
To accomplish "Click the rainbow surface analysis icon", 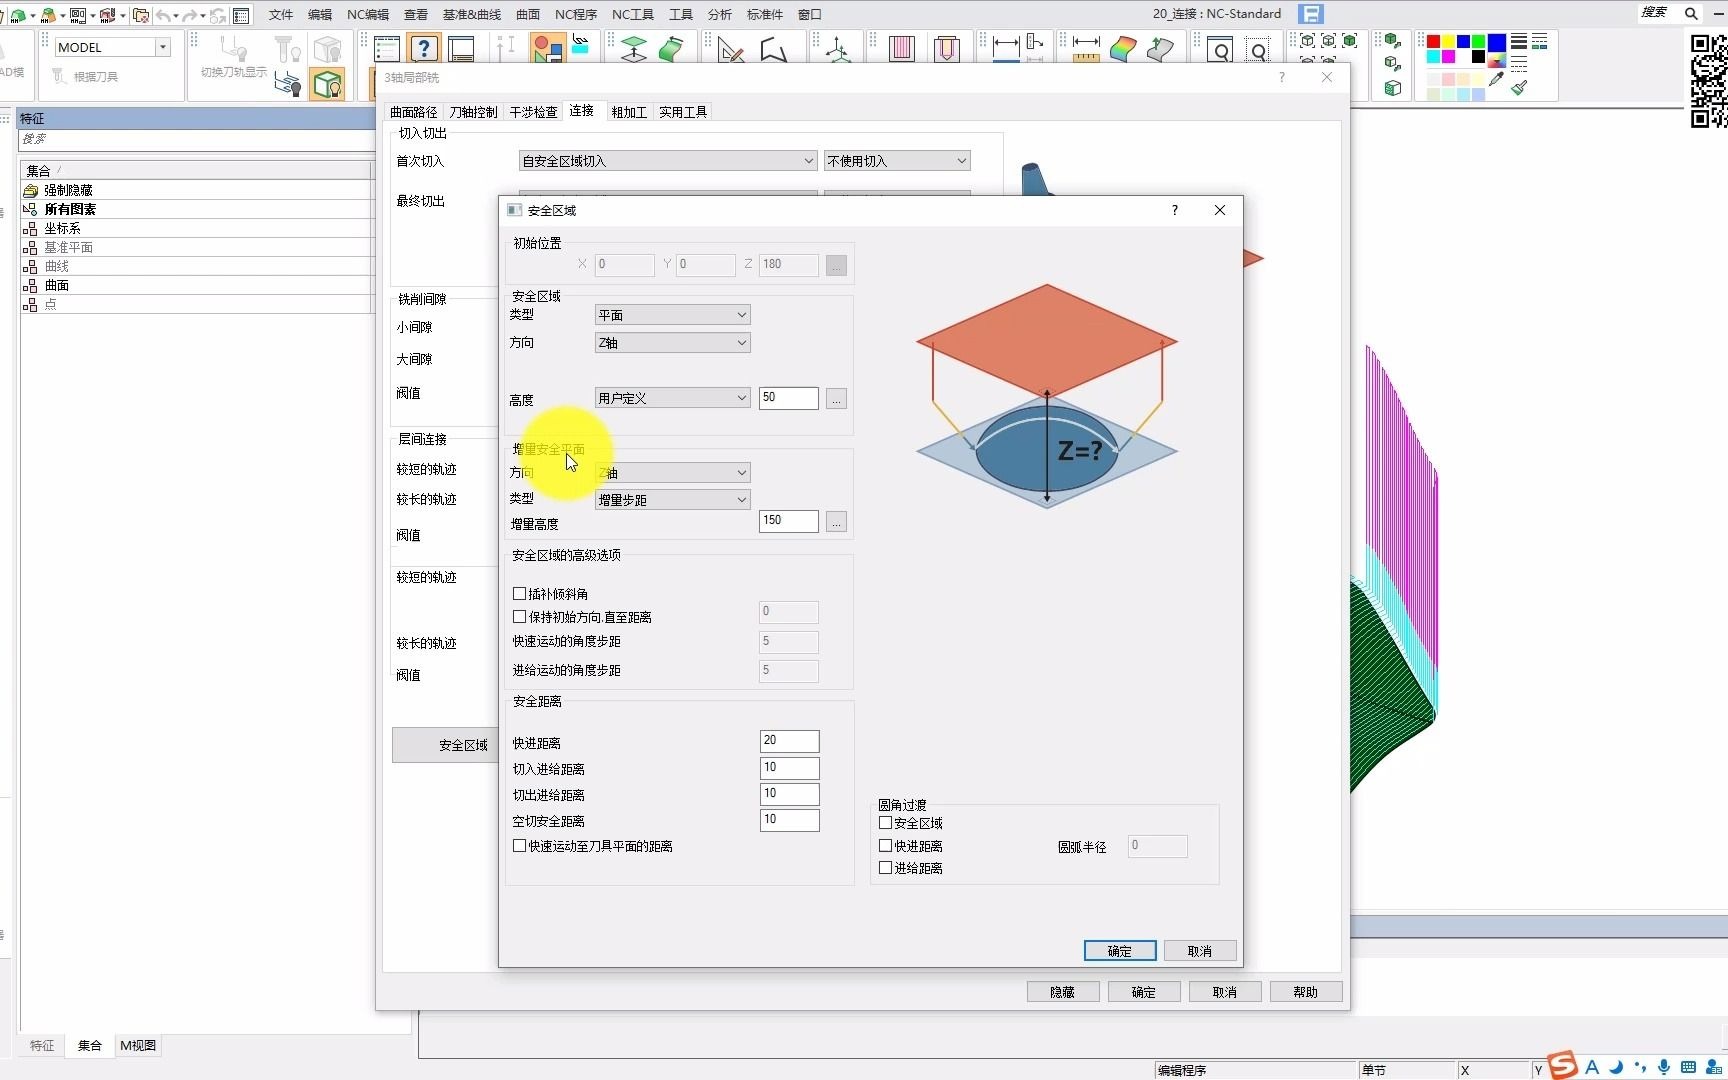I will coord(1123,49).
